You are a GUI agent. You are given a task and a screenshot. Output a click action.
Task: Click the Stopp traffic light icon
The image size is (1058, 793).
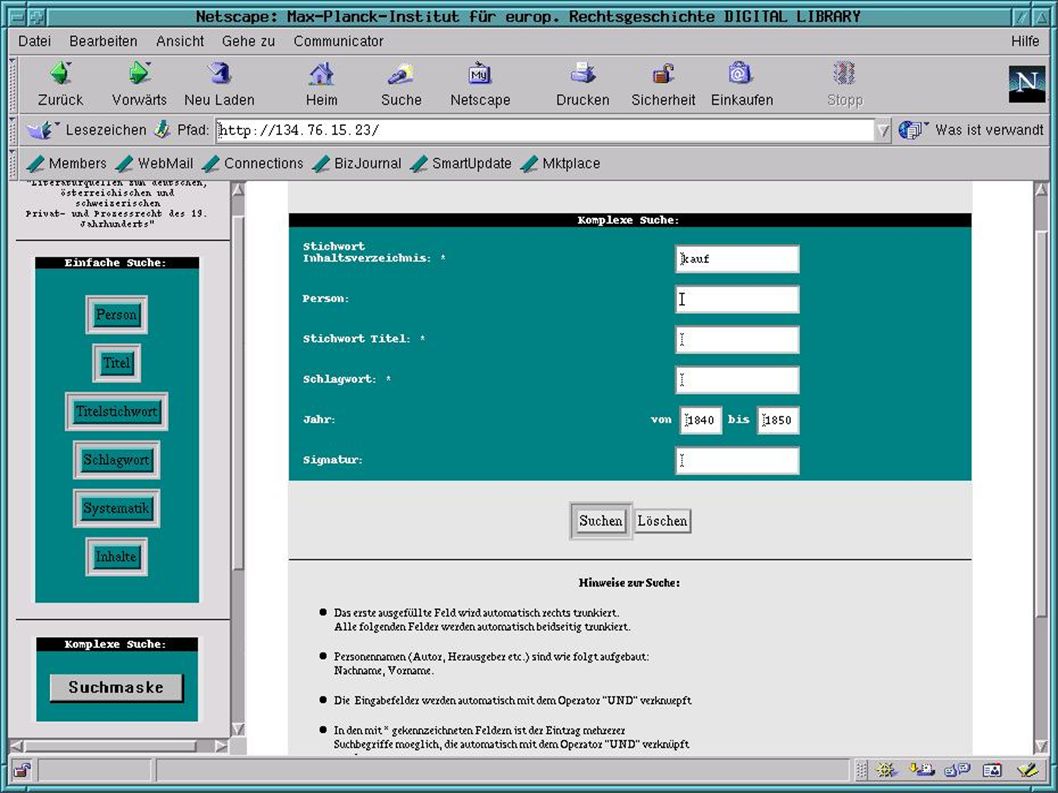[x=844, y=73]
